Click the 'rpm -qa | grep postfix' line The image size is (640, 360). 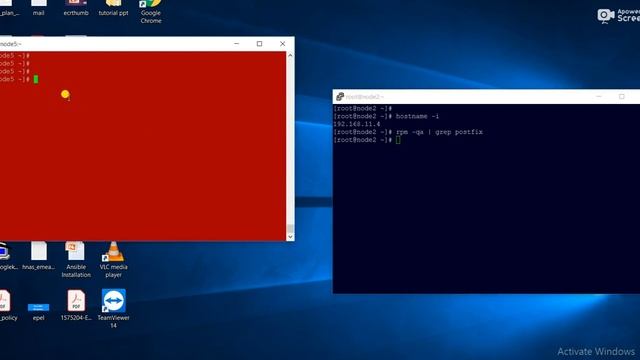point(408,132)
